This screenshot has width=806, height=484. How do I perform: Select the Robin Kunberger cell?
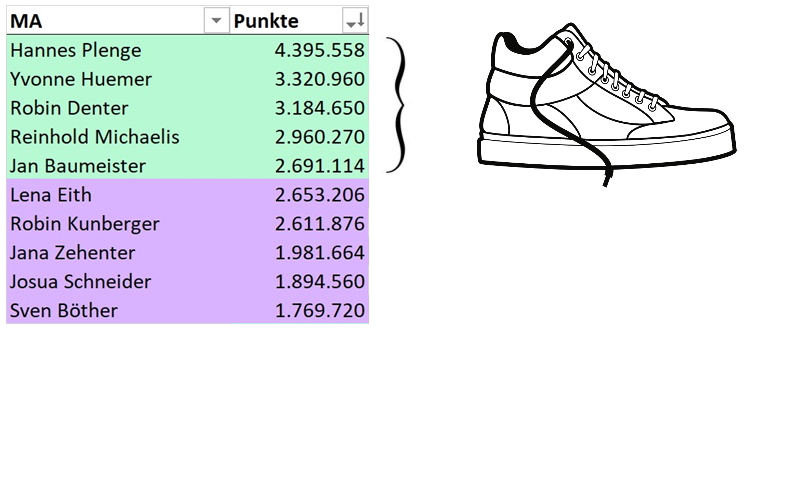click(x=118, y=224)
